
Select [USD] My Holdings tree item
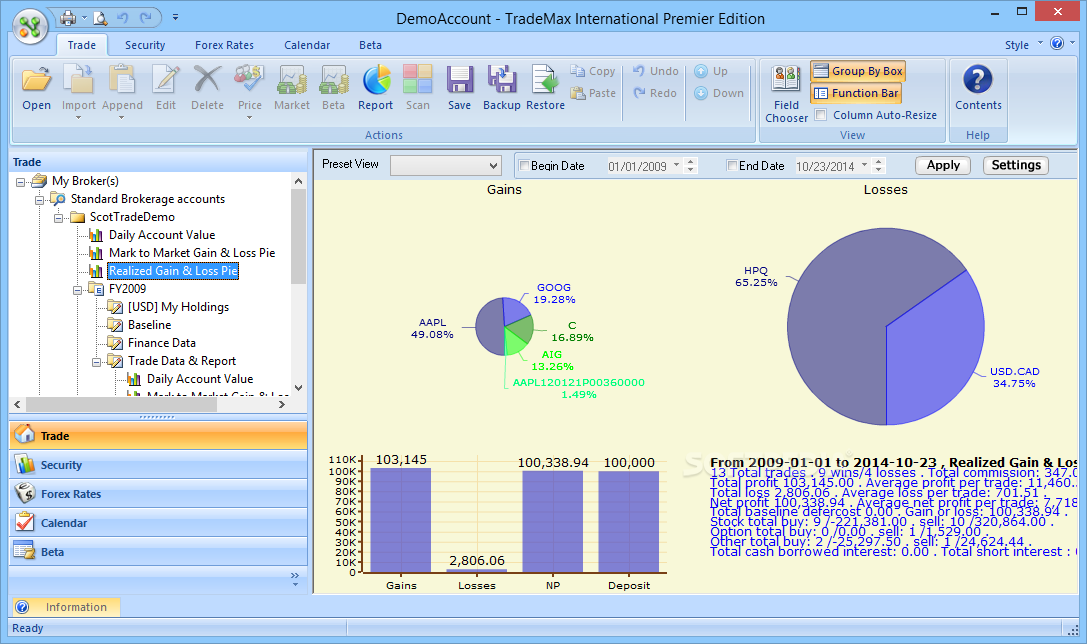click(178, 307)
